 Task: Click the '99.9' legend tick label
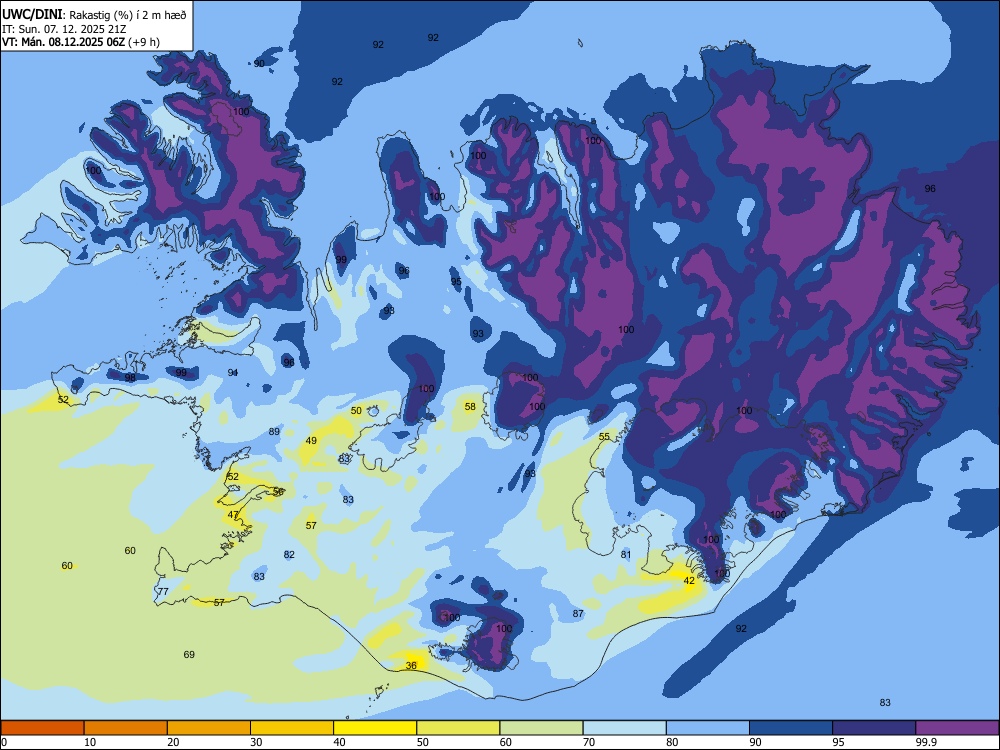pos(926,742)
